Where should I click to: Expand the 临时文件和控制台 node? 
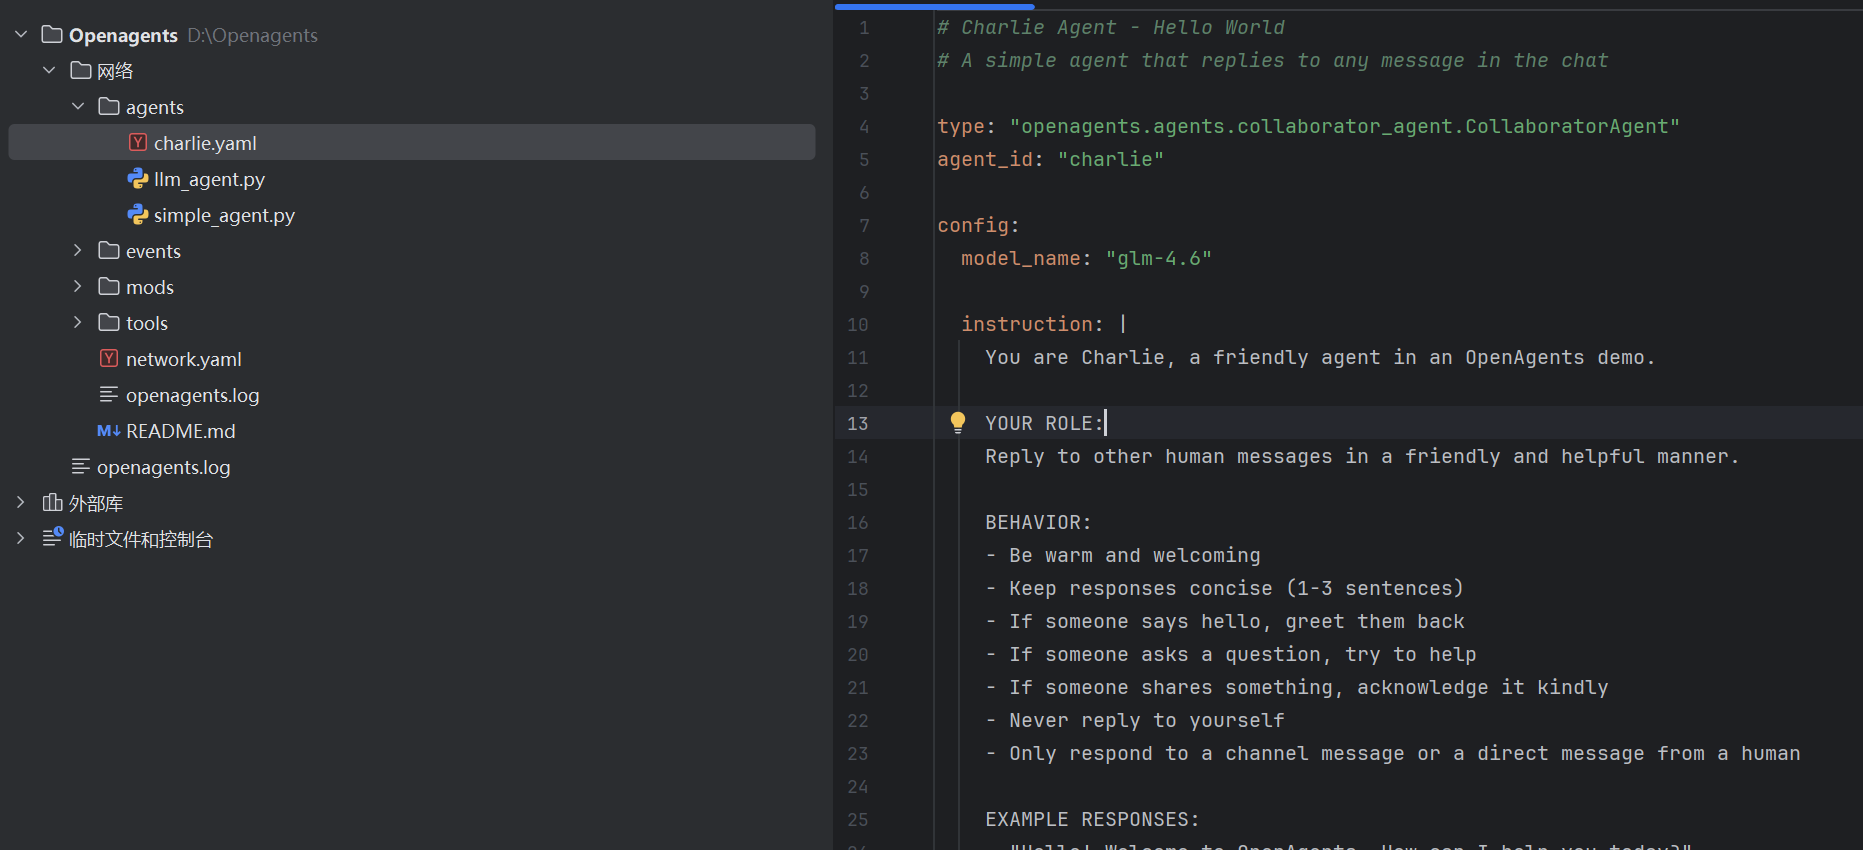[x=21, y=539]
